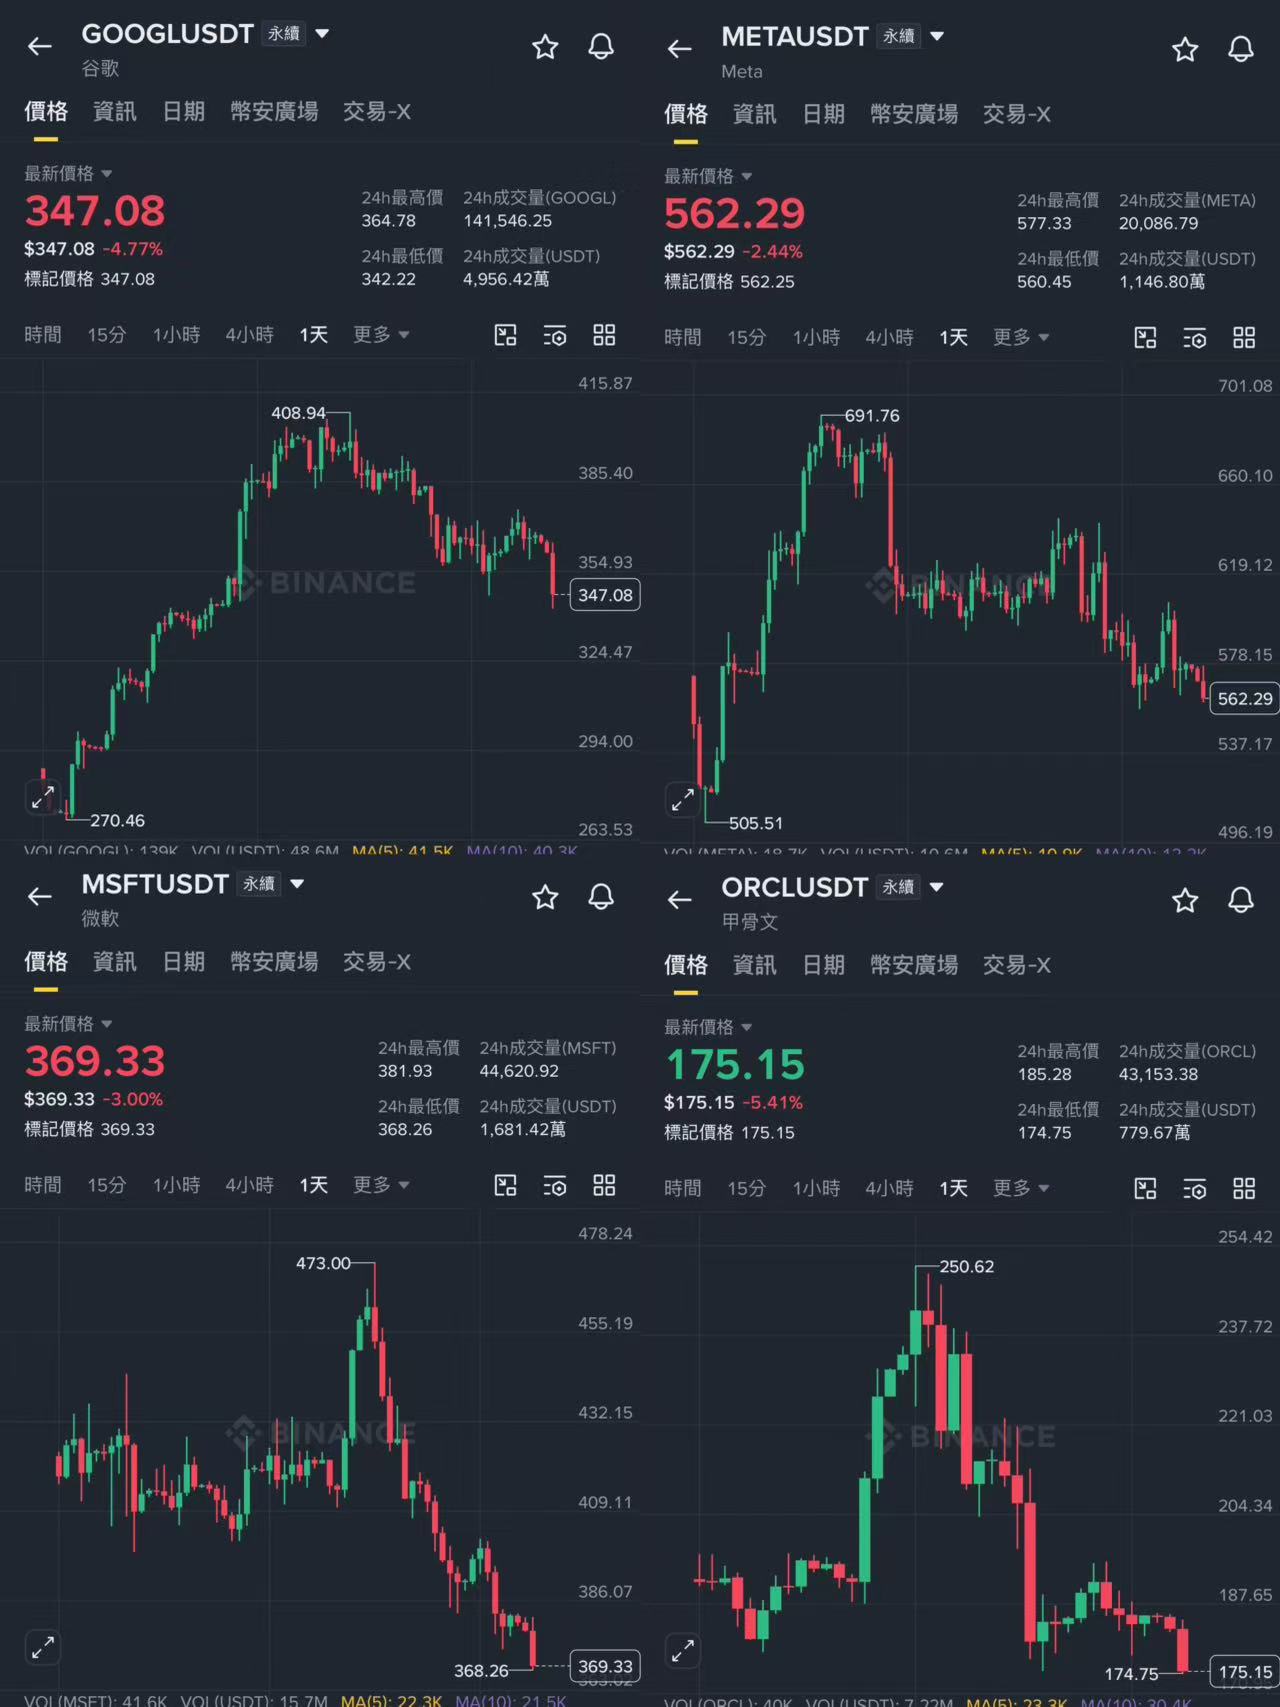Select 時間 line view in MSFTUSDT chart
1280x1707 pixels.
43,1186
